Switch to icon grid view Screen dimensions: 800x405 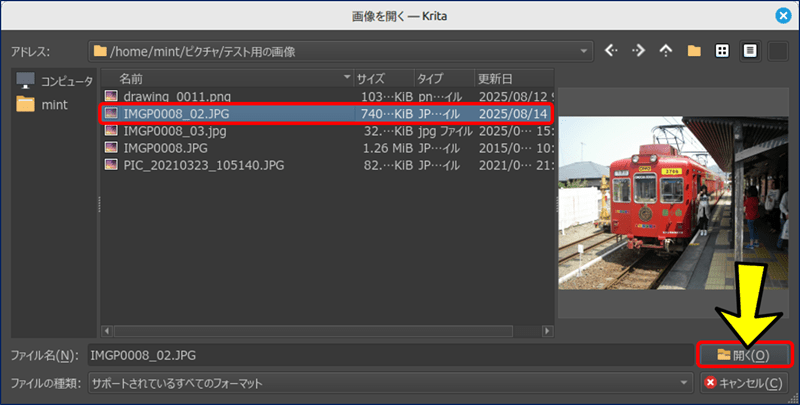pyautogui.click(x=721, y=50)
